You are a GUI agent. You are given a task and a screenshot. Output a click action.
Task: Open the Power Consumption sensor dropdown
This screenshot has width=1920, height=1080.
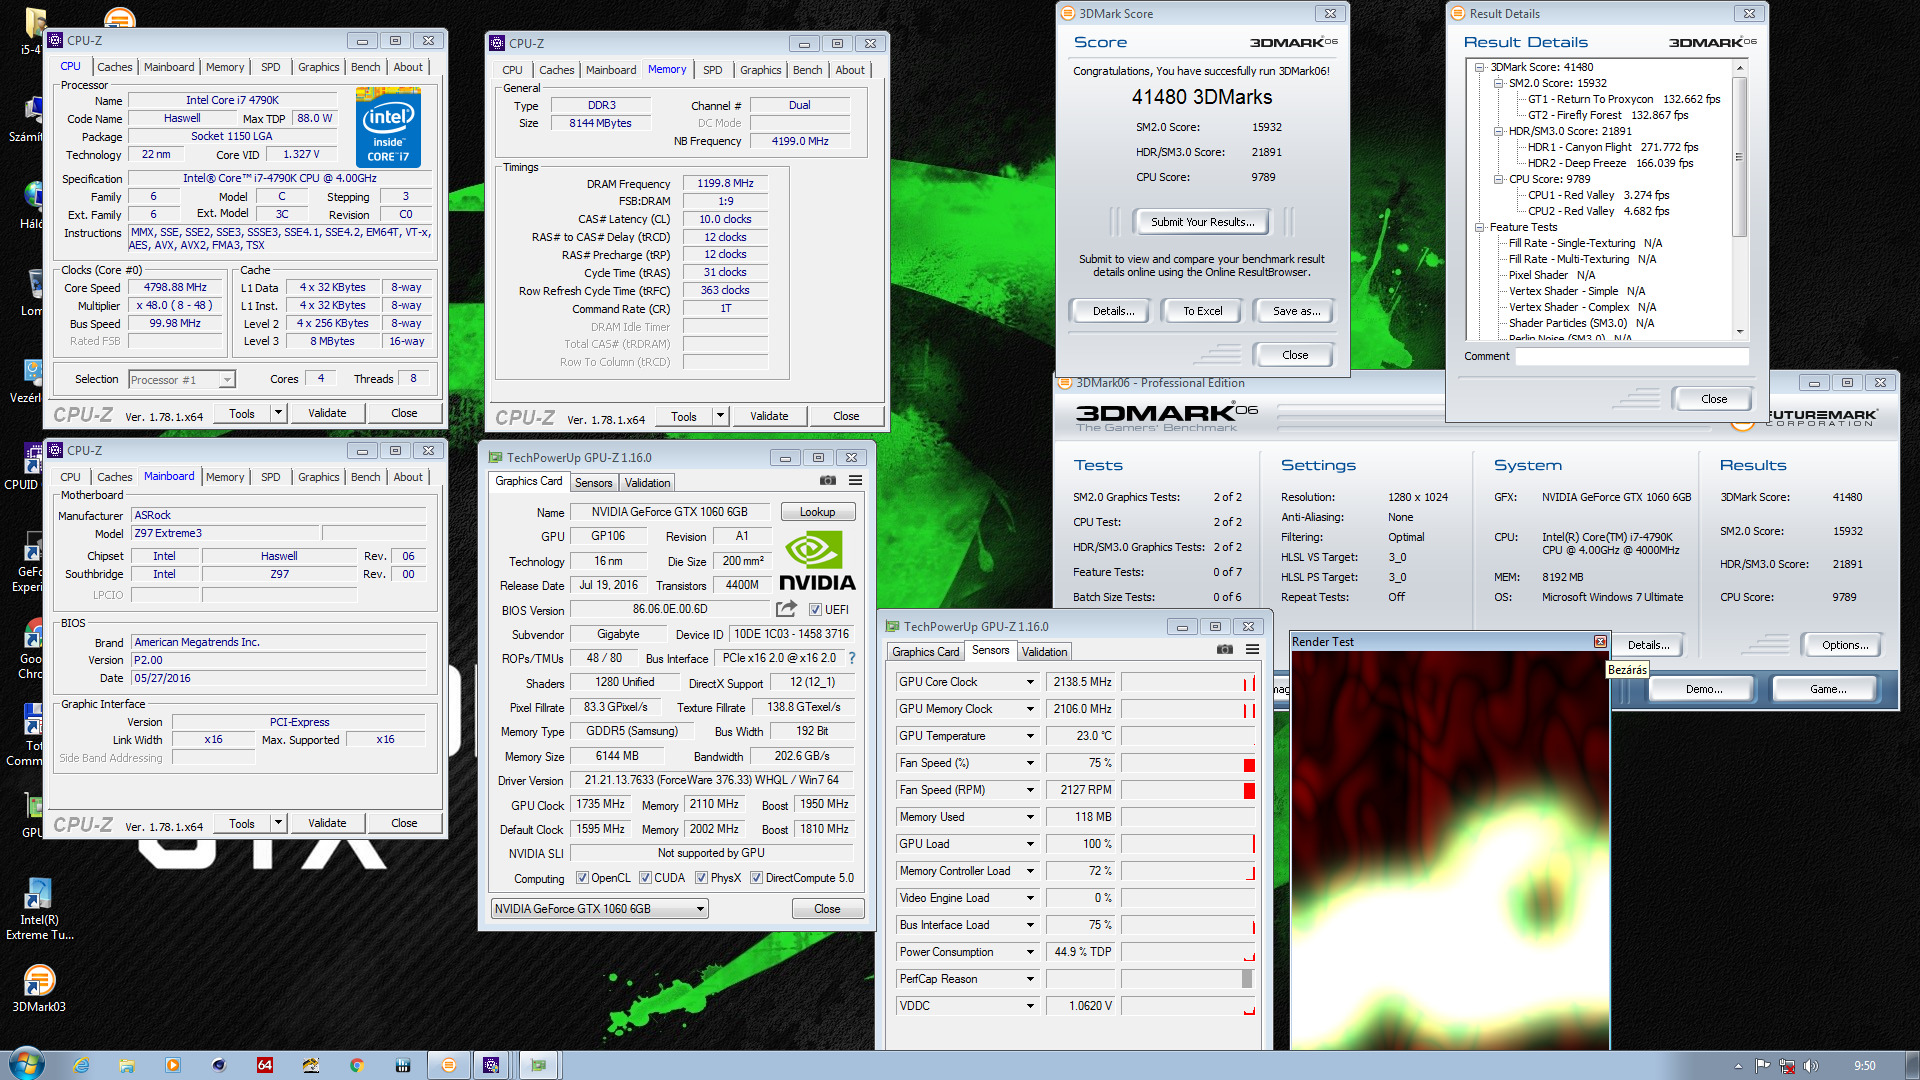[x=1030, y=952]
